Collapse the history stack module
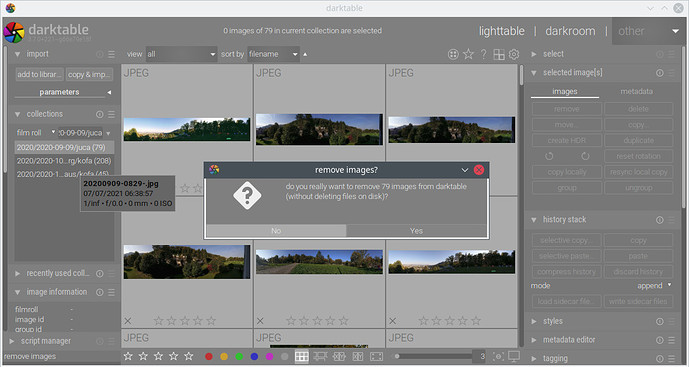 point(534,220)
